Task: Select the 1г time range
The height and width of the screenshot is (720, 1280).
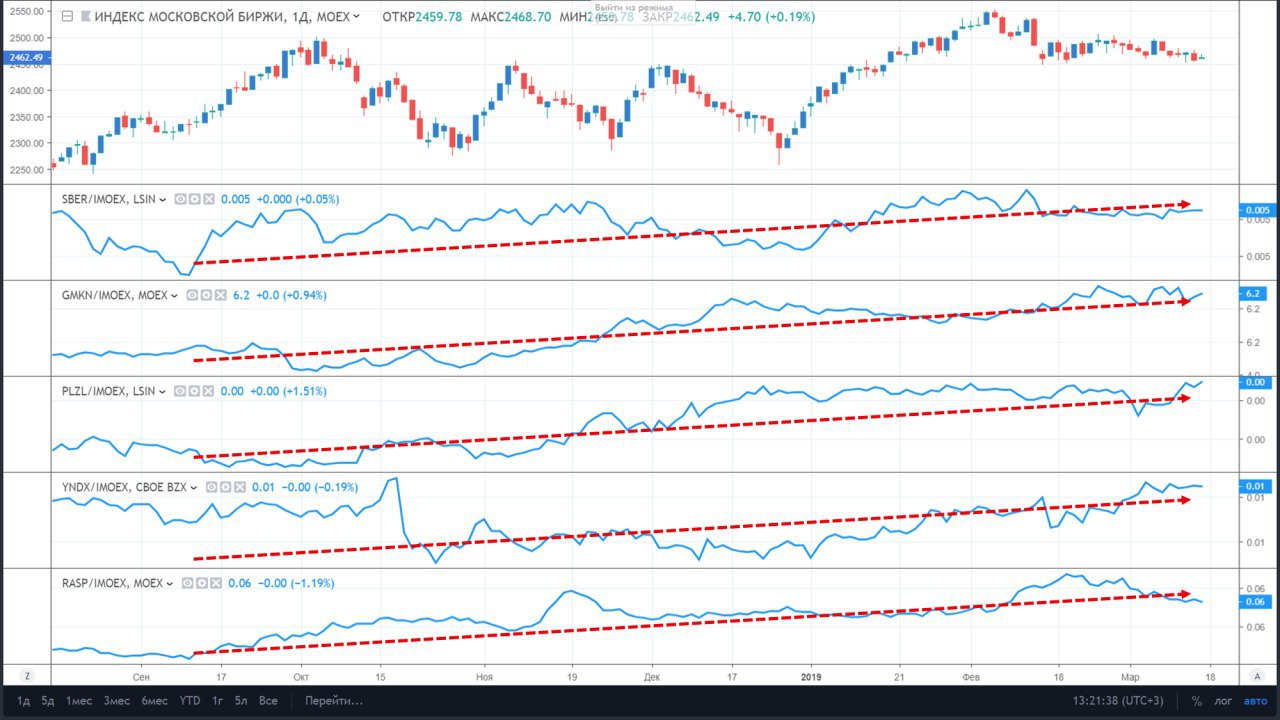Action: click(218, 701)
